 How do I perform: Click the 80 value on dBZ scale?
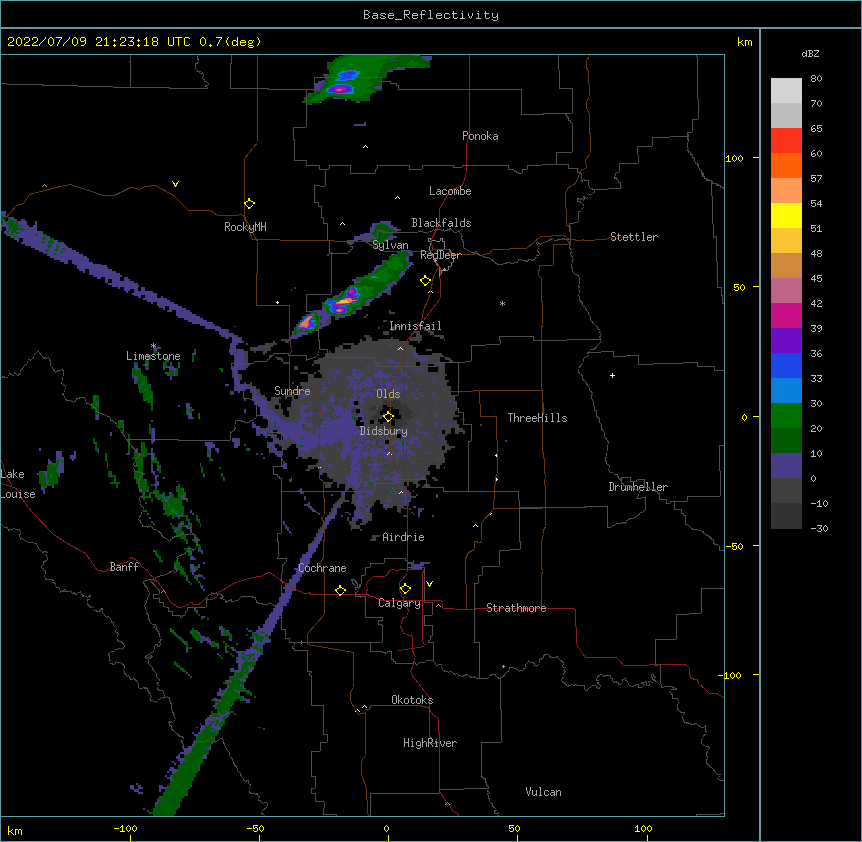click(816, 79)
